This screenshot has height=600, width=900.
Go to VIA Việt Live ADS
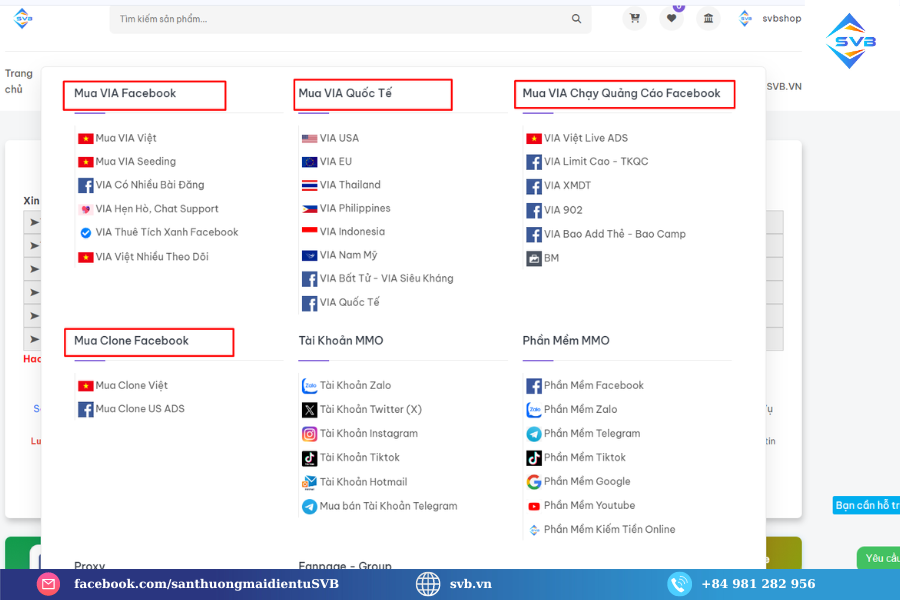click(x=586, y=139)
